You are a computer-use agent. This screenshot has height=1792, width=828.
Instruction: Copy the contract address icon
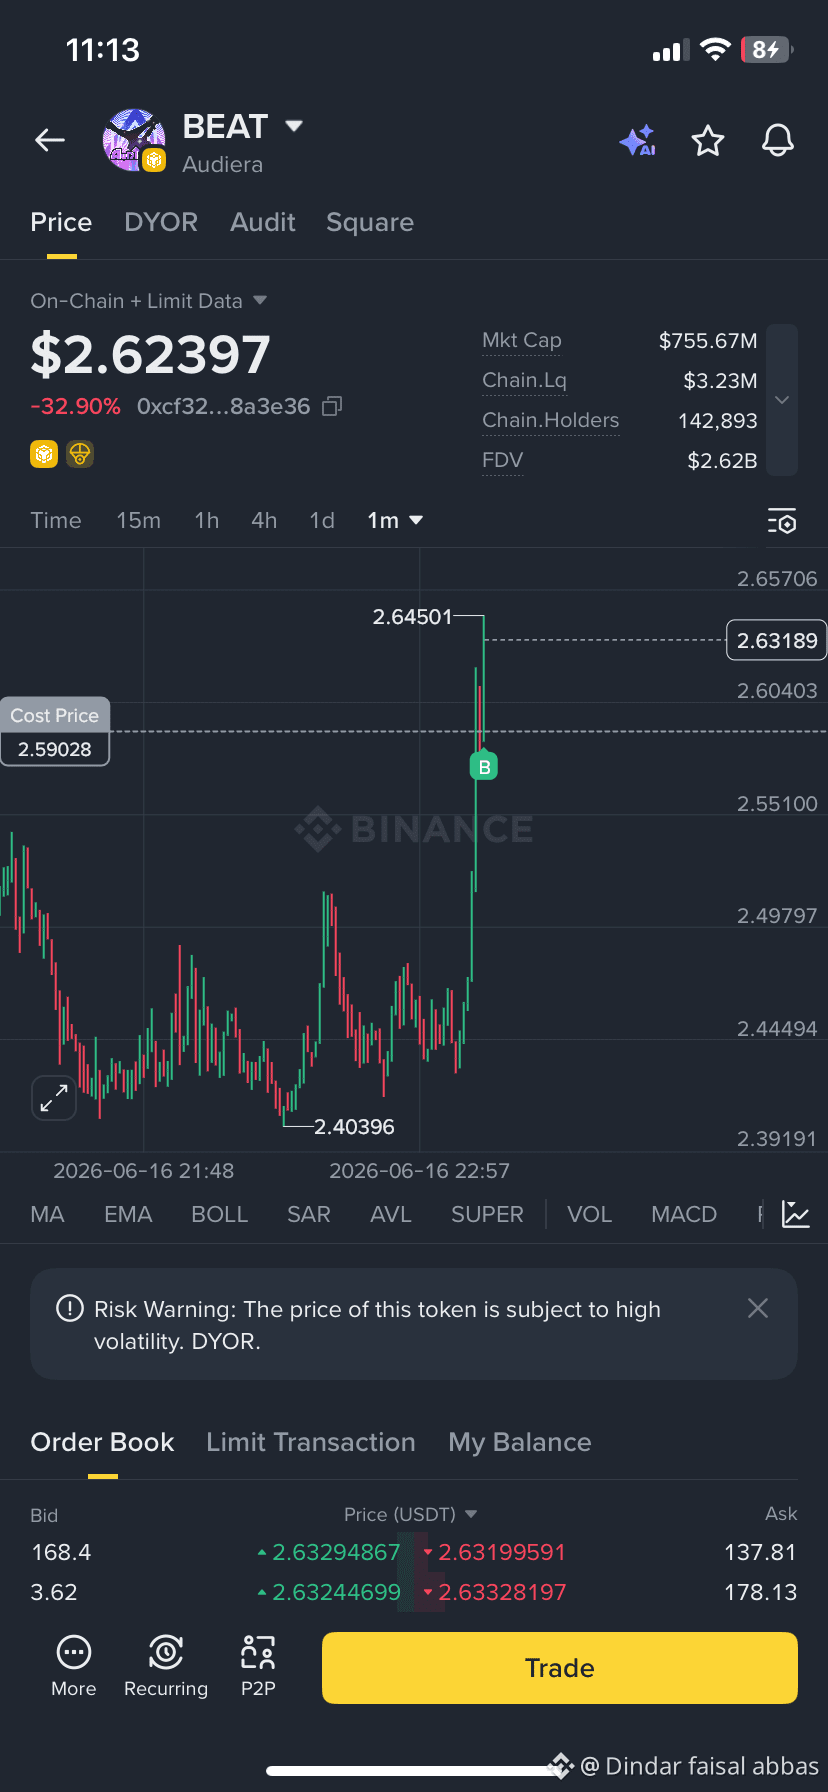332,406
